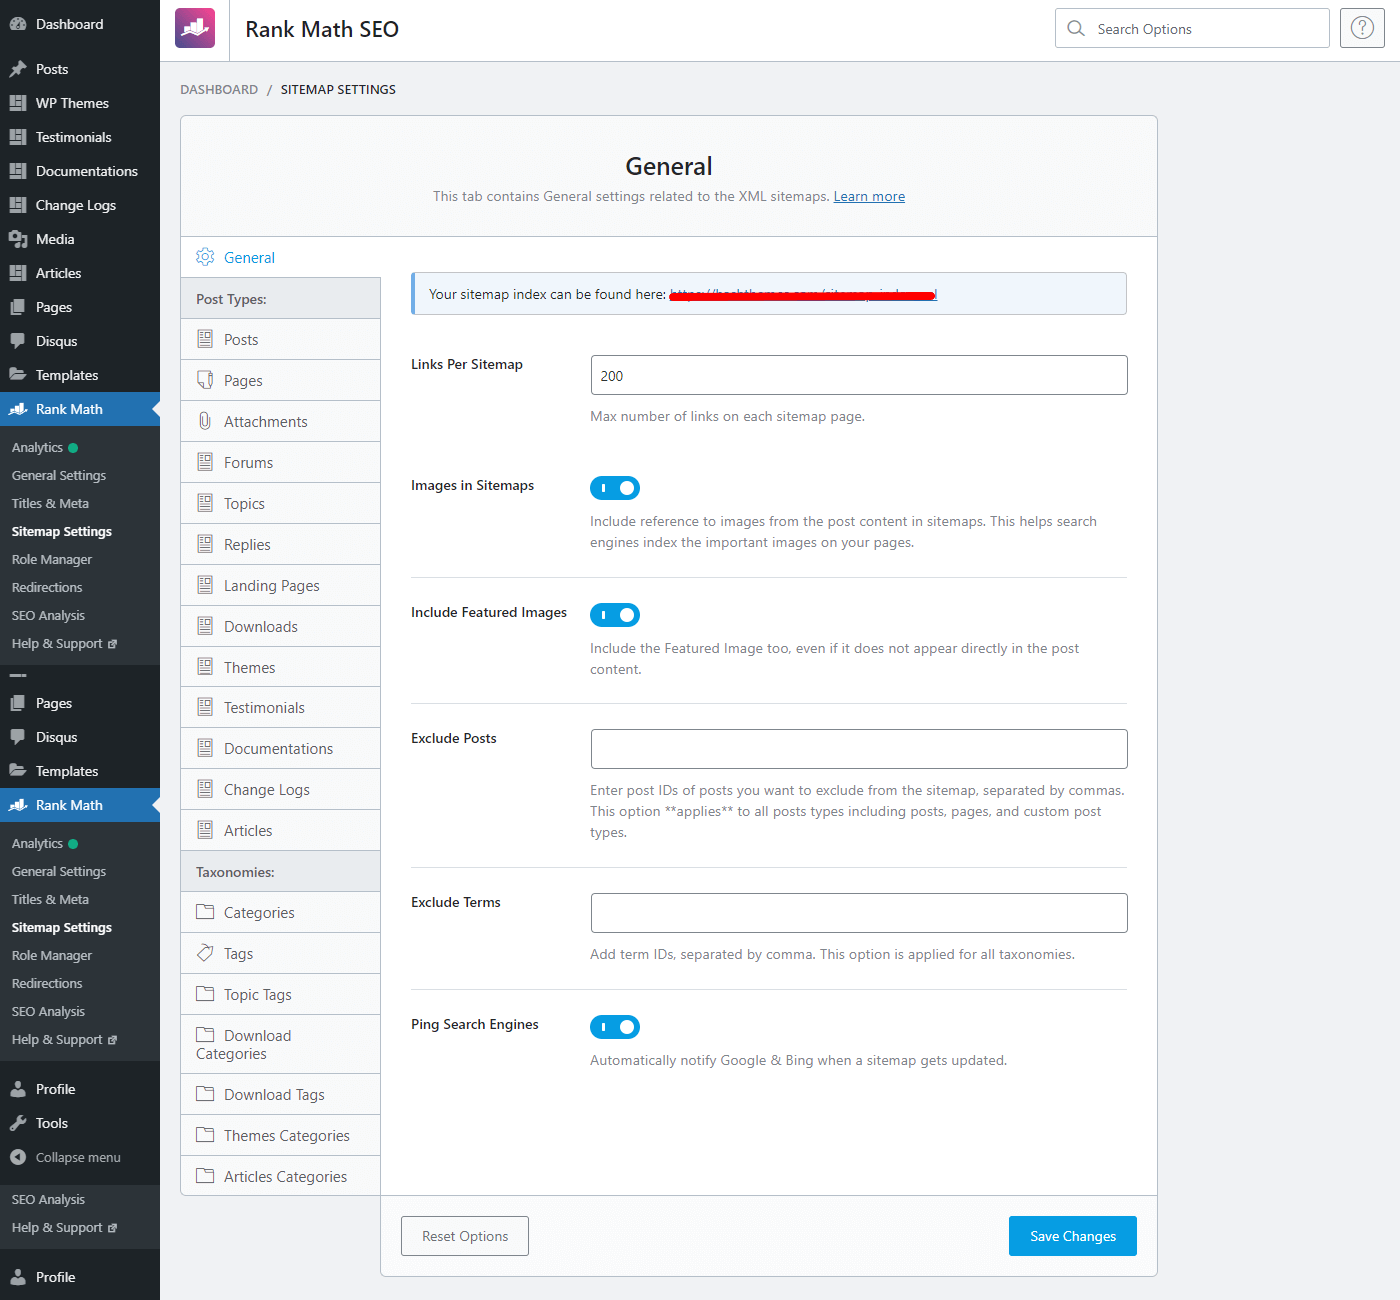
Task: Focus the Exclude Terms input field
Action: 859,913
